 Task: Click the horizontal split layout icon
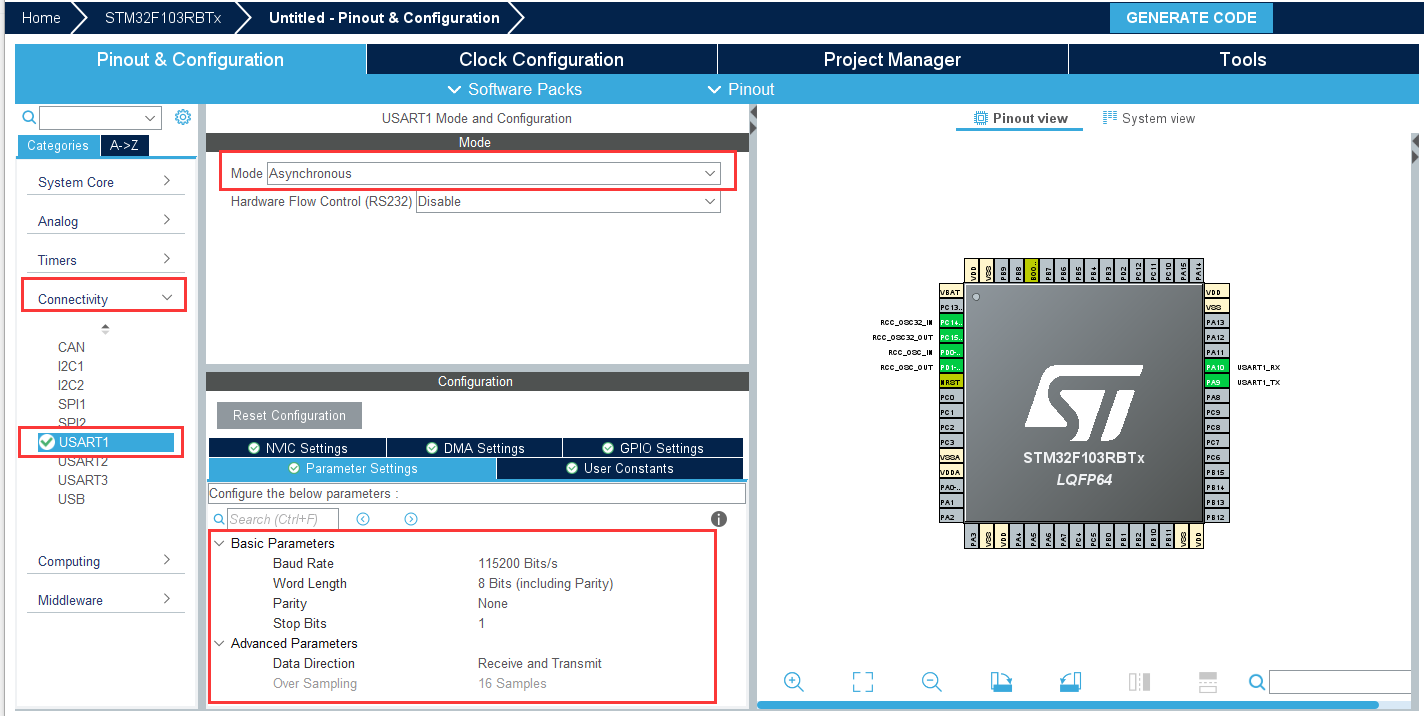tap(1208, 682)
